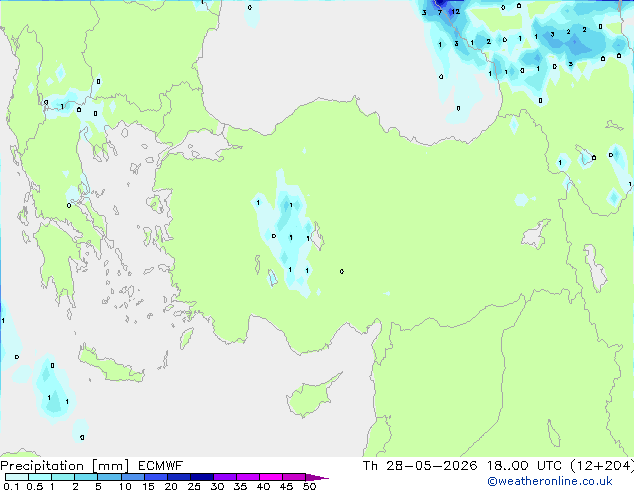The image size is (634, 490).
Task: Click the '(12+204)' forecast offset text
Action: pyautogui.click(x=602, y=466)
